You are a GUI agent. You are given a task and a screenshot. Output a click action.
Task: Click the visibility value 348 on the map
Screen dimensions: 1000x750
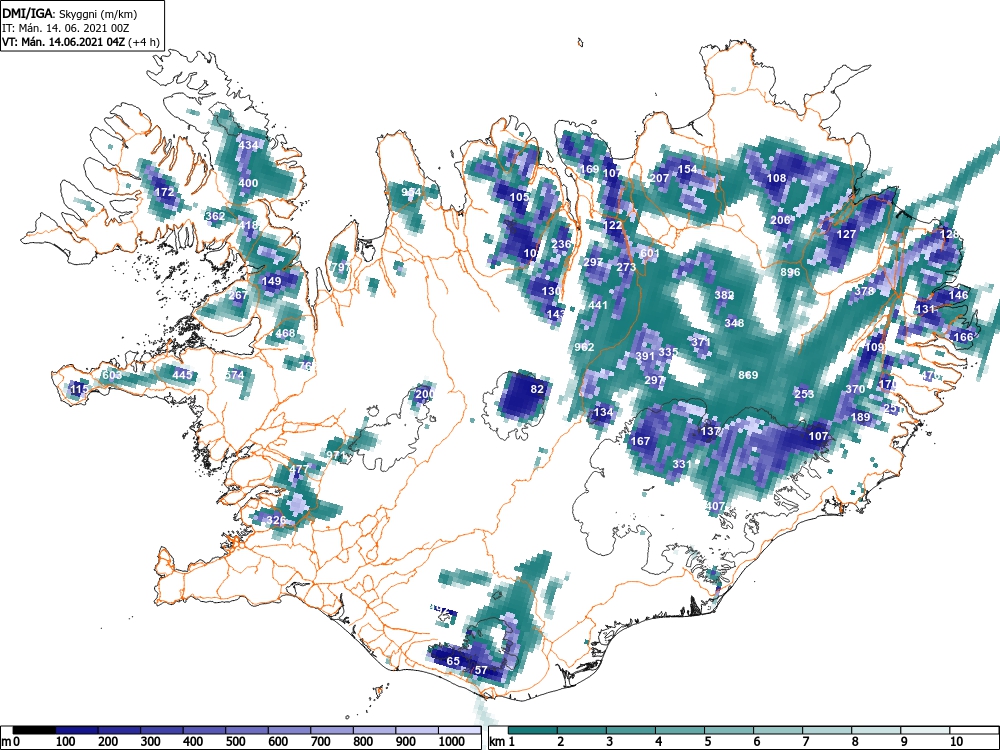pos(734,323)
